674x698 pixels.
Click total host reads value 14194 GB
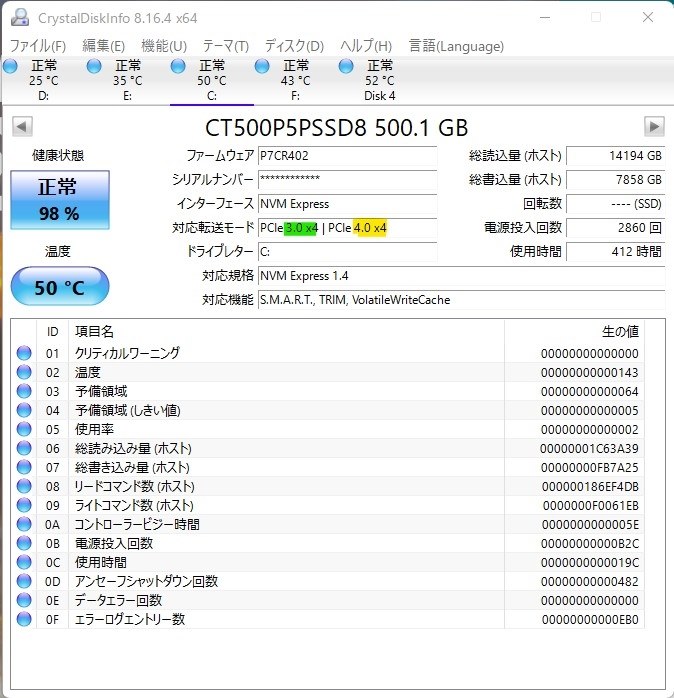coord(616,156)
